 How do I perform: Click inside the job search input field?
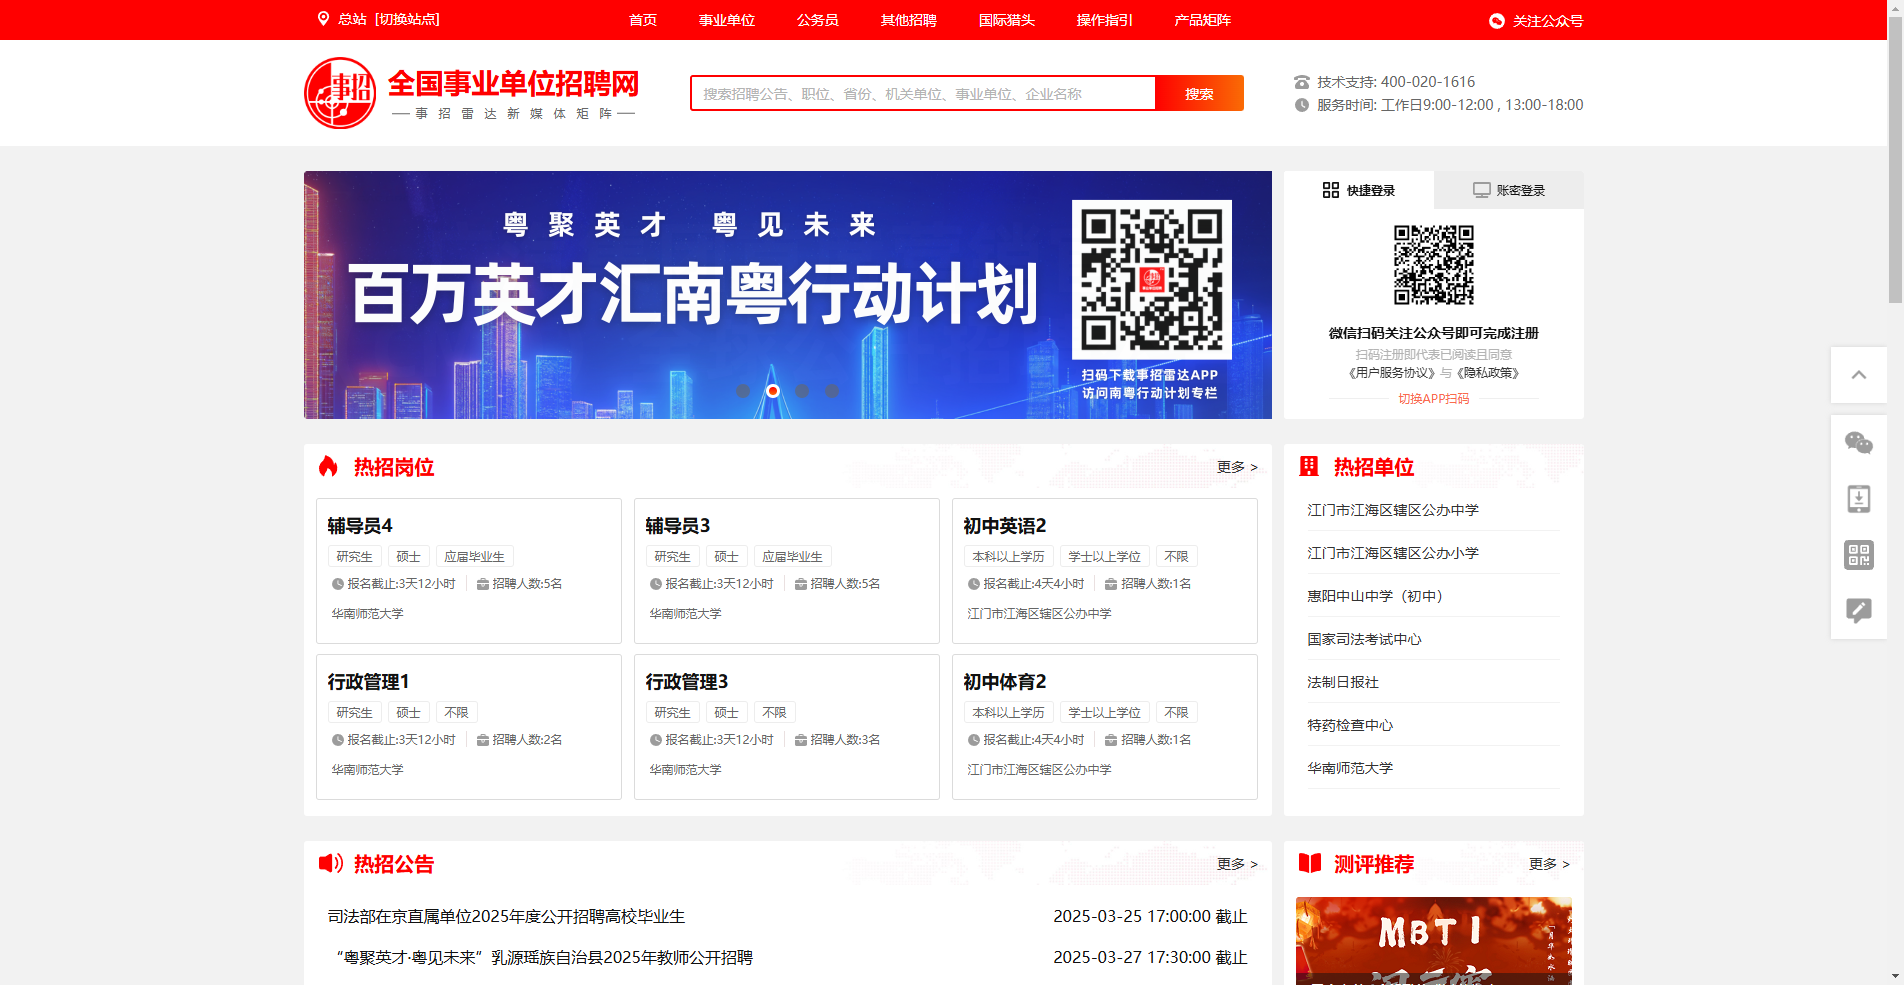[x=920, y=93]
